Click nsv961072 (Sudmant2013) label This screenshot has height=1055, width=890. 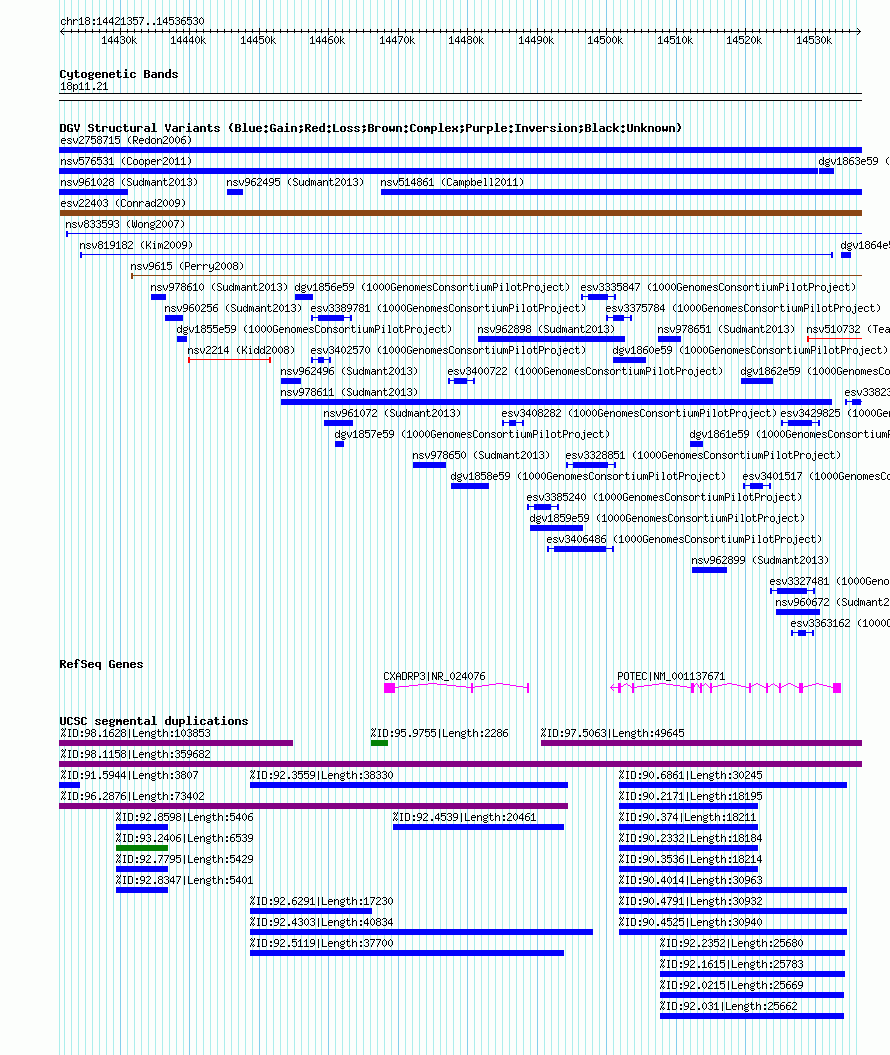tap(392, 412)
